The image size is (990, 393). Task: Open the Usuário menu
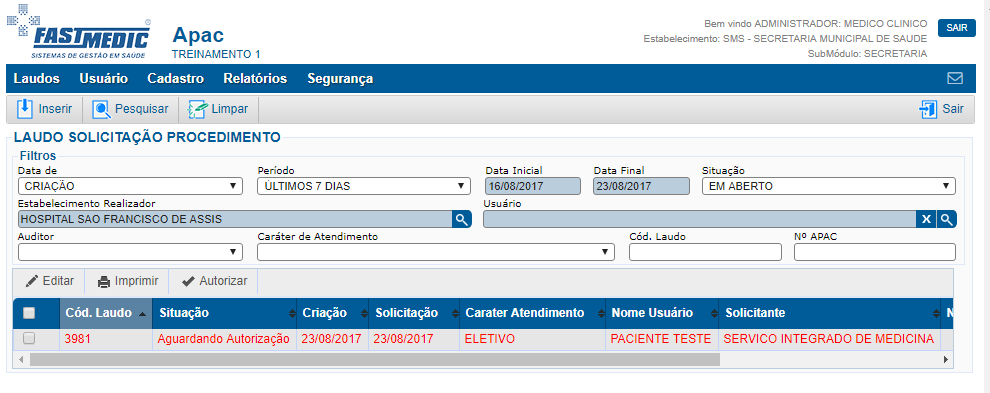(104, 78)
